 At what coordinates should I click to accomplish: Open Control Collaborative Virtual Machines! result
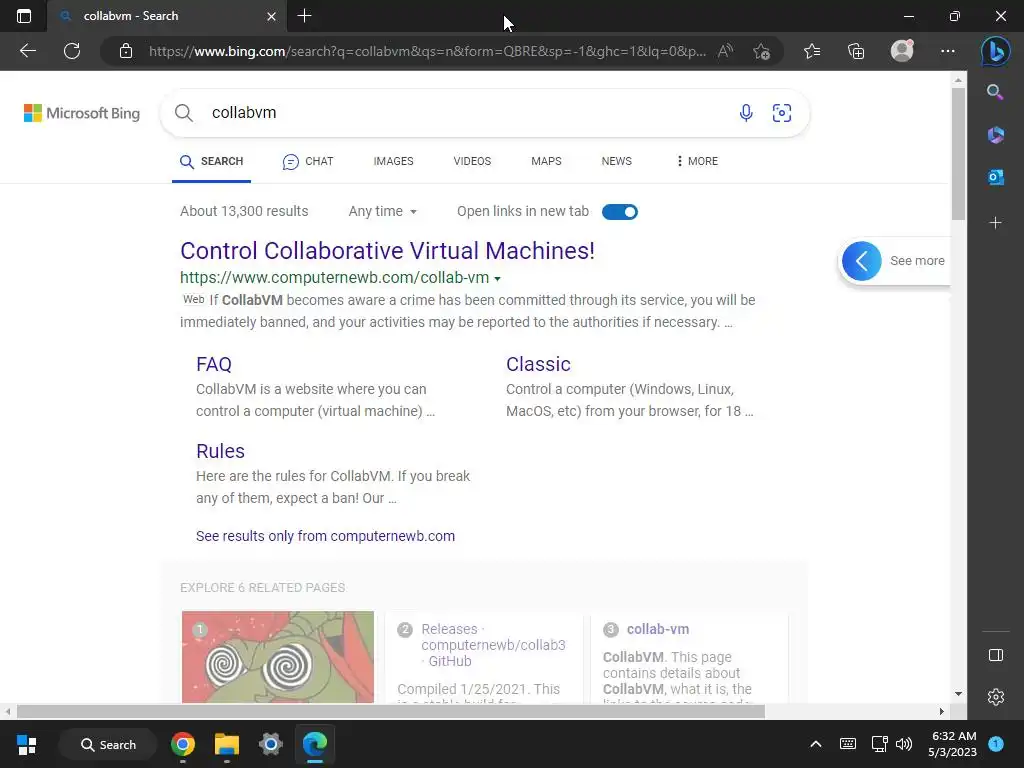(387, 251)
